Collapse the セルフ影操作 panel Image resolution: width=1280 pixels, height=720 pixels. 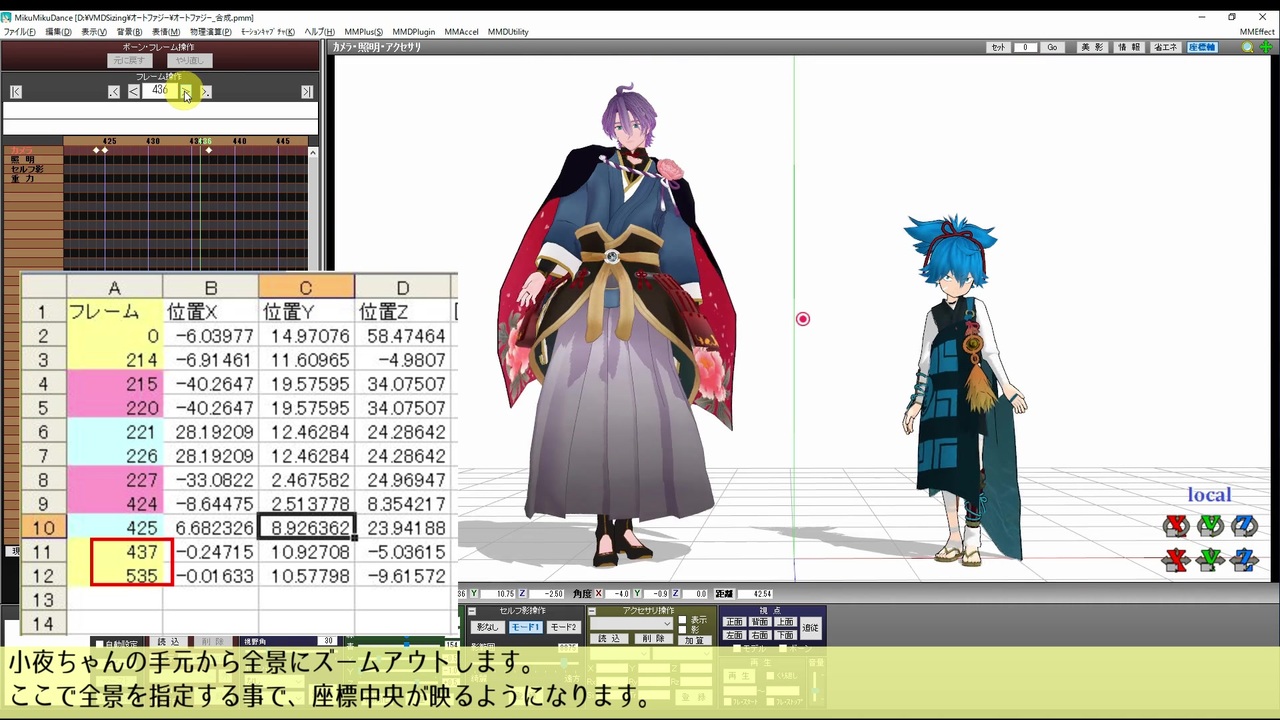pos(470,611)
